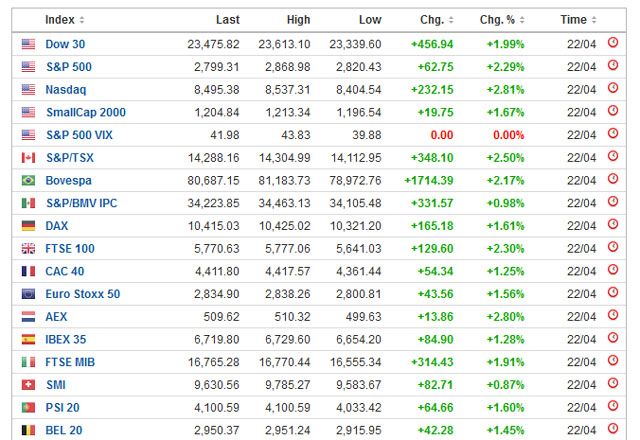This screenshot has height=440, width=640.
Task: Click the Last column header
Action: (227, 19)
